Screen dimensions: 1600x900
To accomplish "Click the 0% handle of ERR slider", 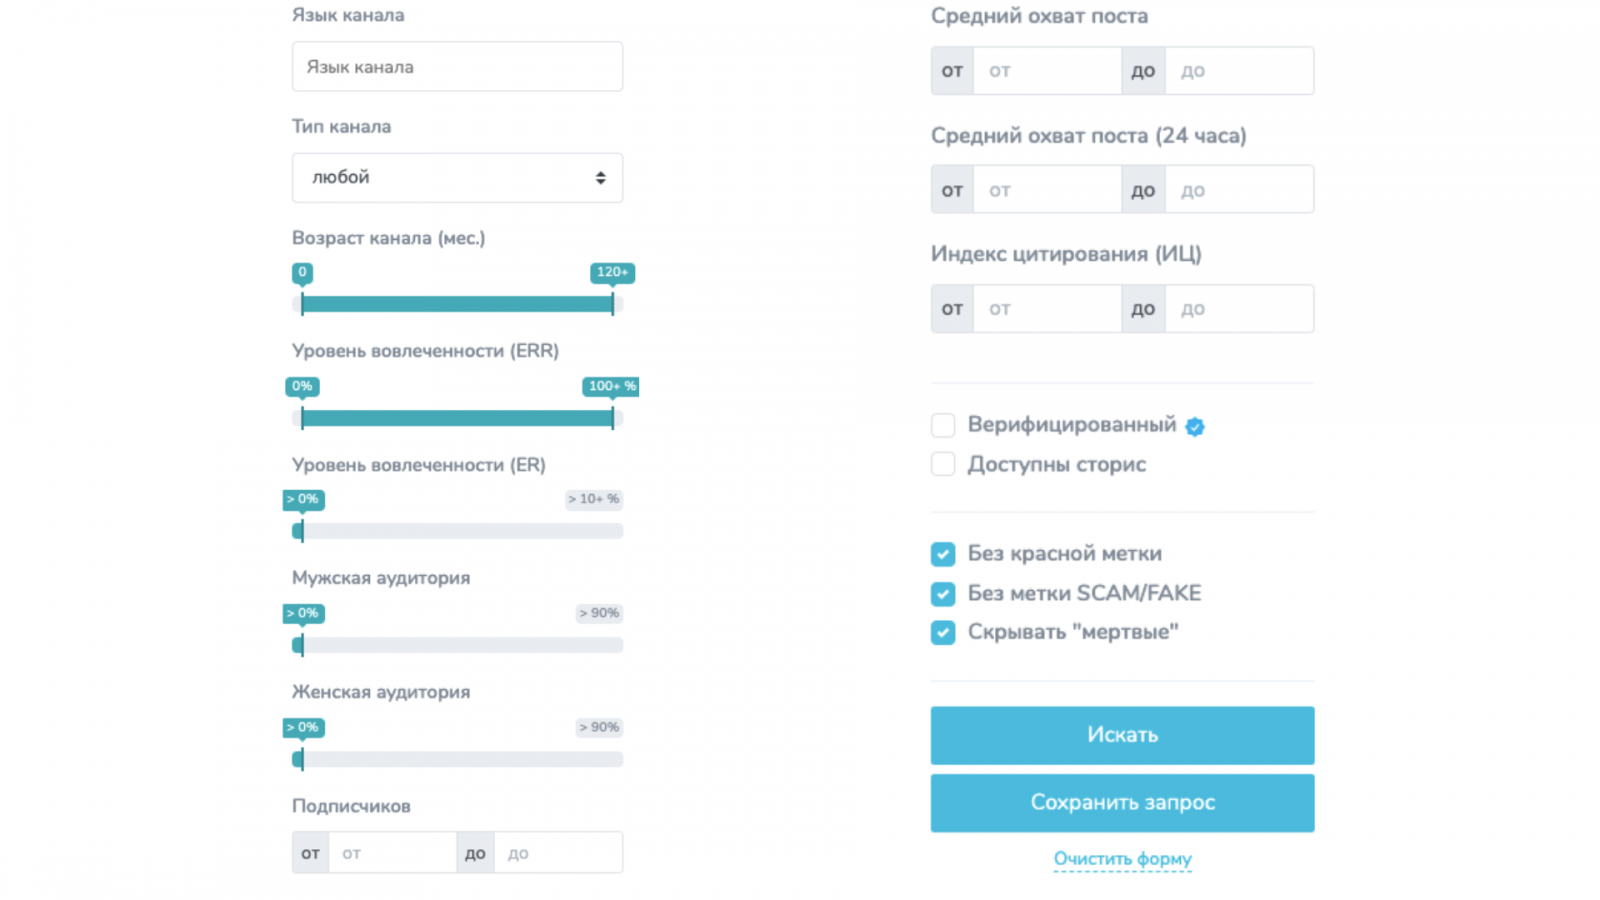I will point(302,418).
